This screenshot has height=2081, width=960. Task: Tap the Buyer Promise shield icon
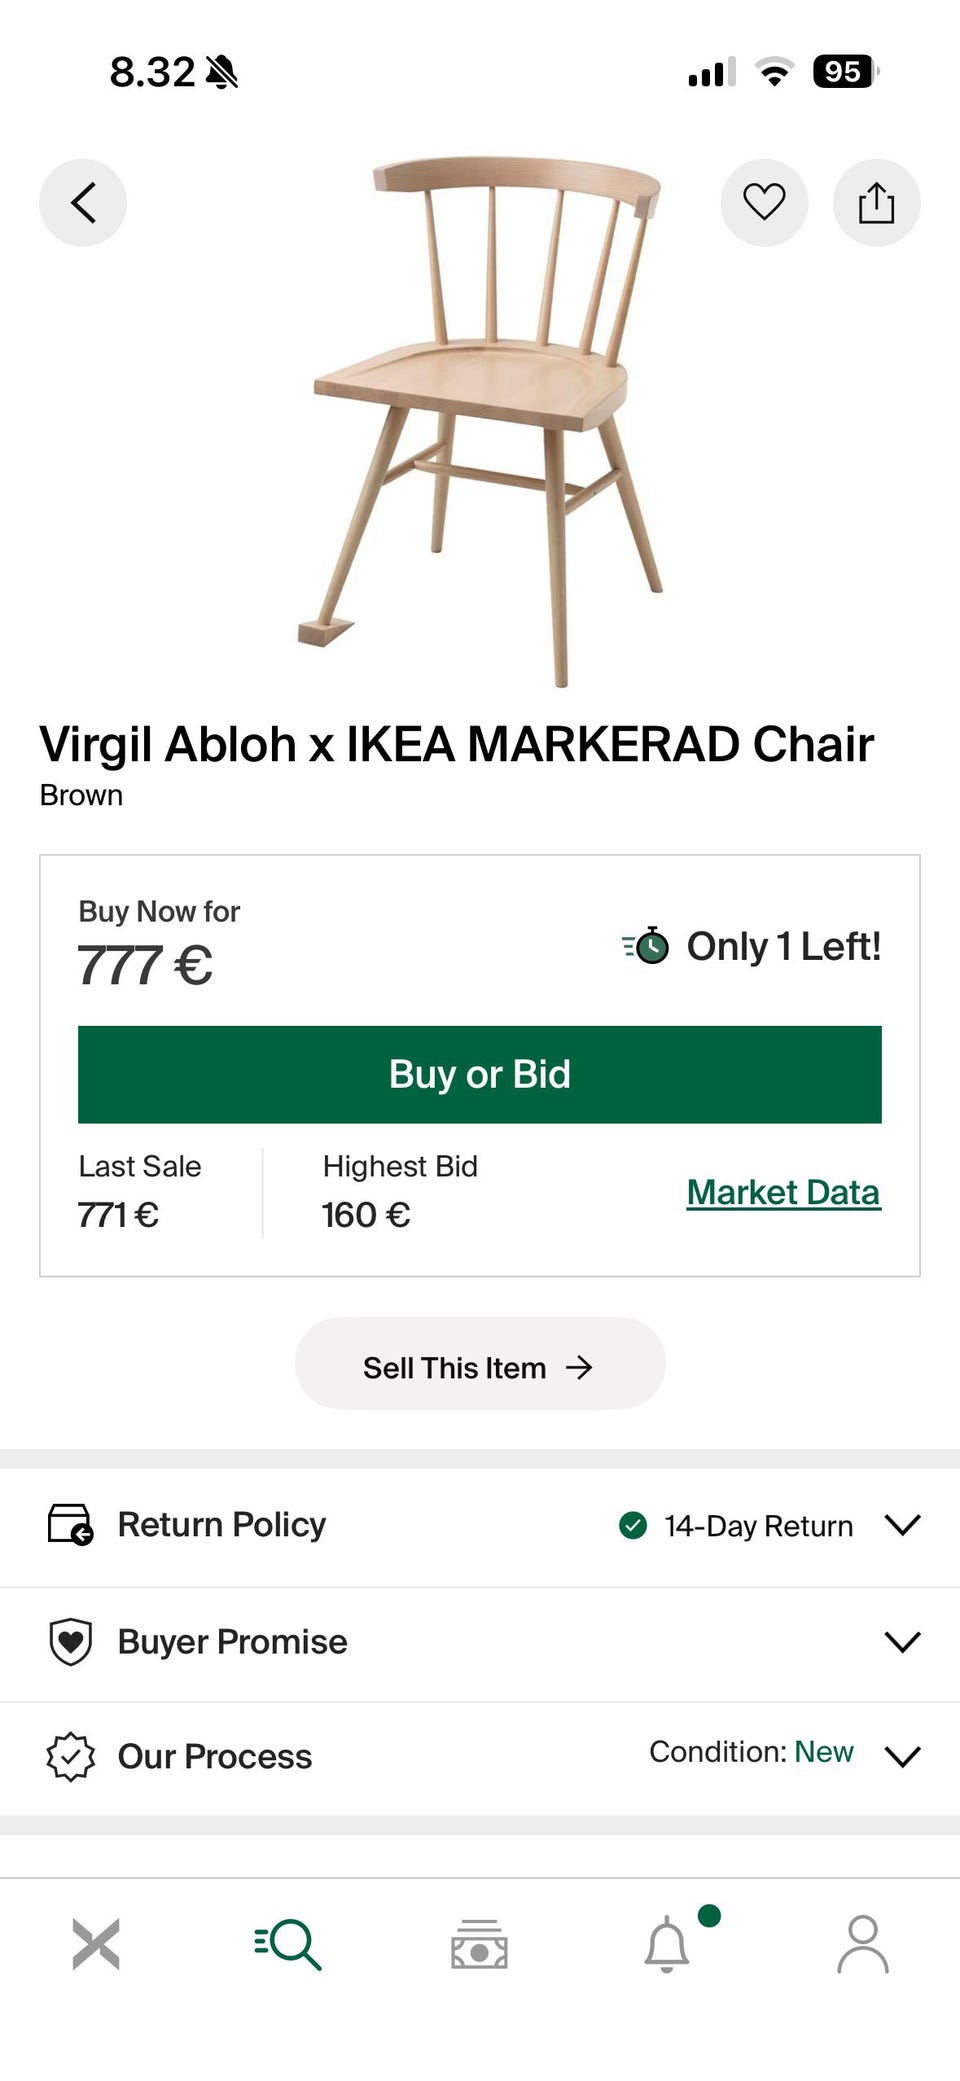coord(70,1642)
